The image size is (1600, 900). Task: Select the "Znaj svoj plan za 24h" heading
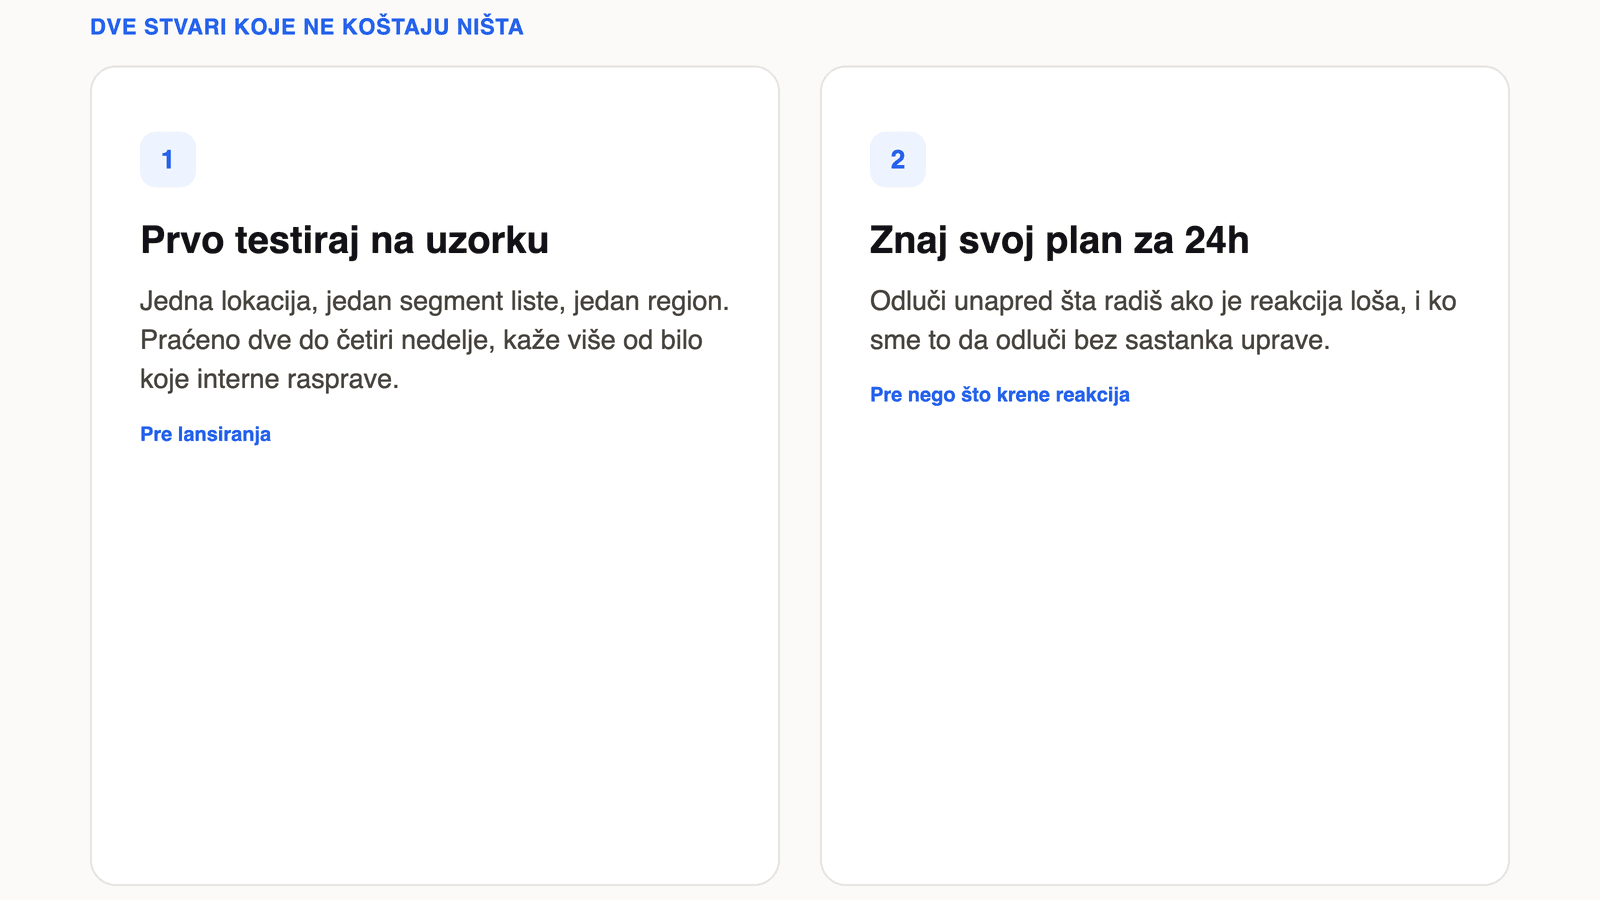(1060, 240)
